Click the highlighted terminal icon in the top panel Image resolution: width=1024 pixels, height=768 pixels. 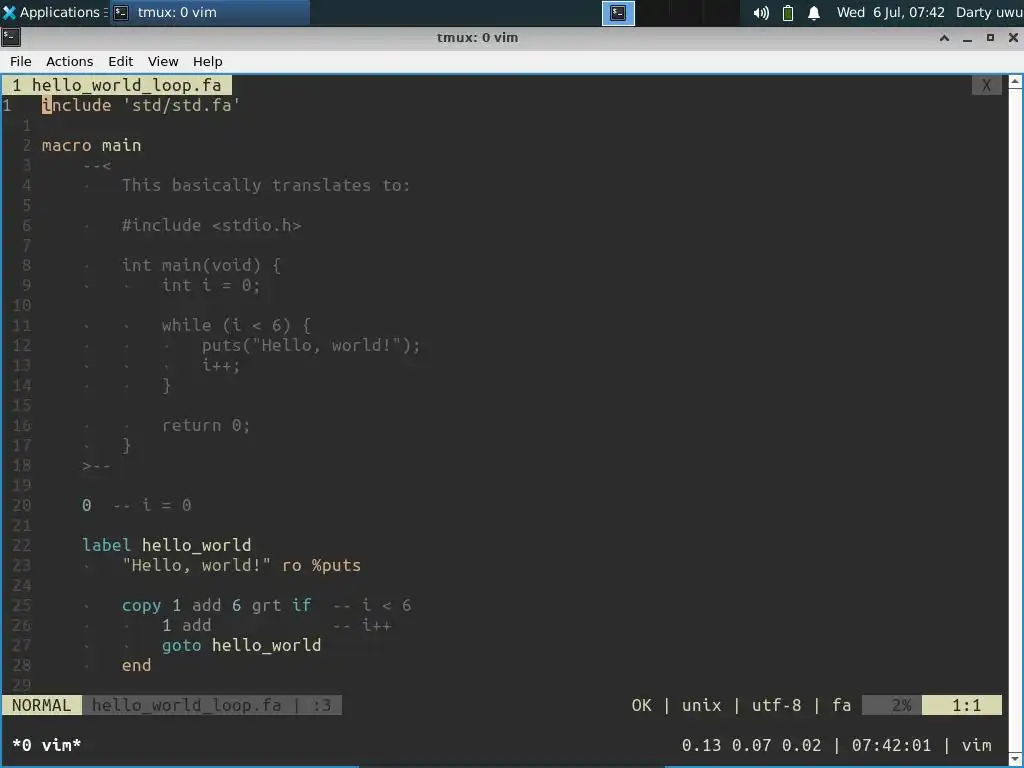click(x=618, y=13)
